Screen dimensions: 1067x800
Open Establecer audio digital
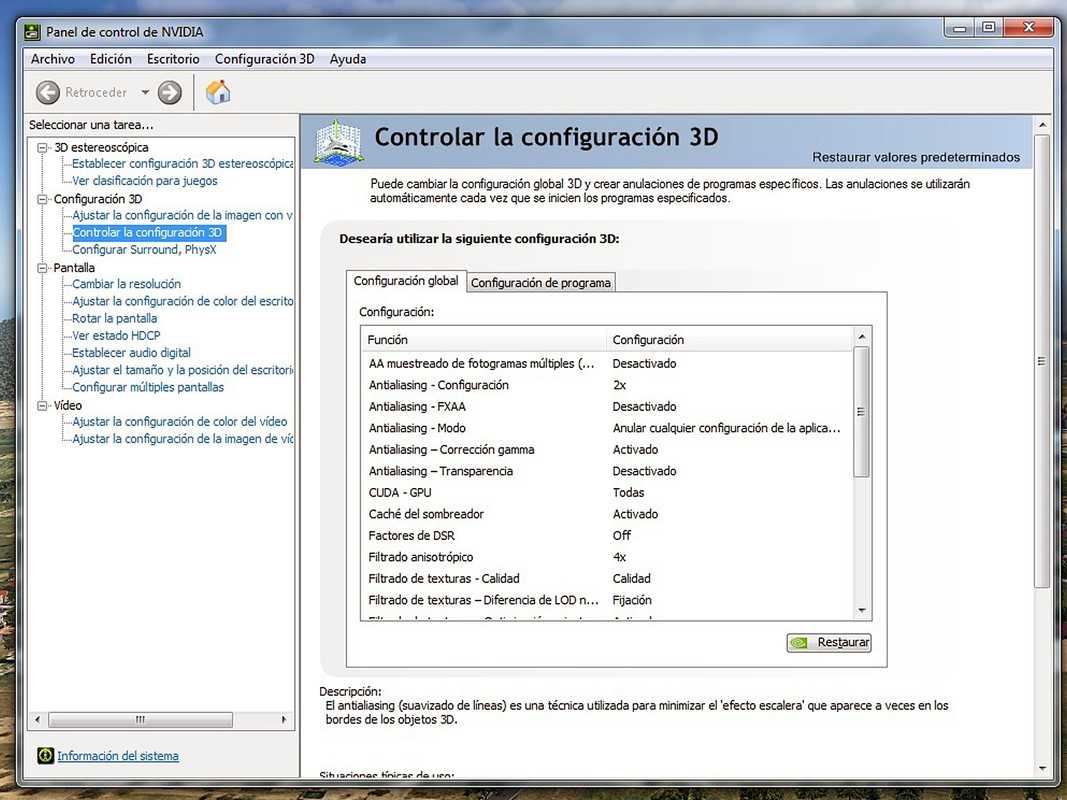click(x=131, y=352)
